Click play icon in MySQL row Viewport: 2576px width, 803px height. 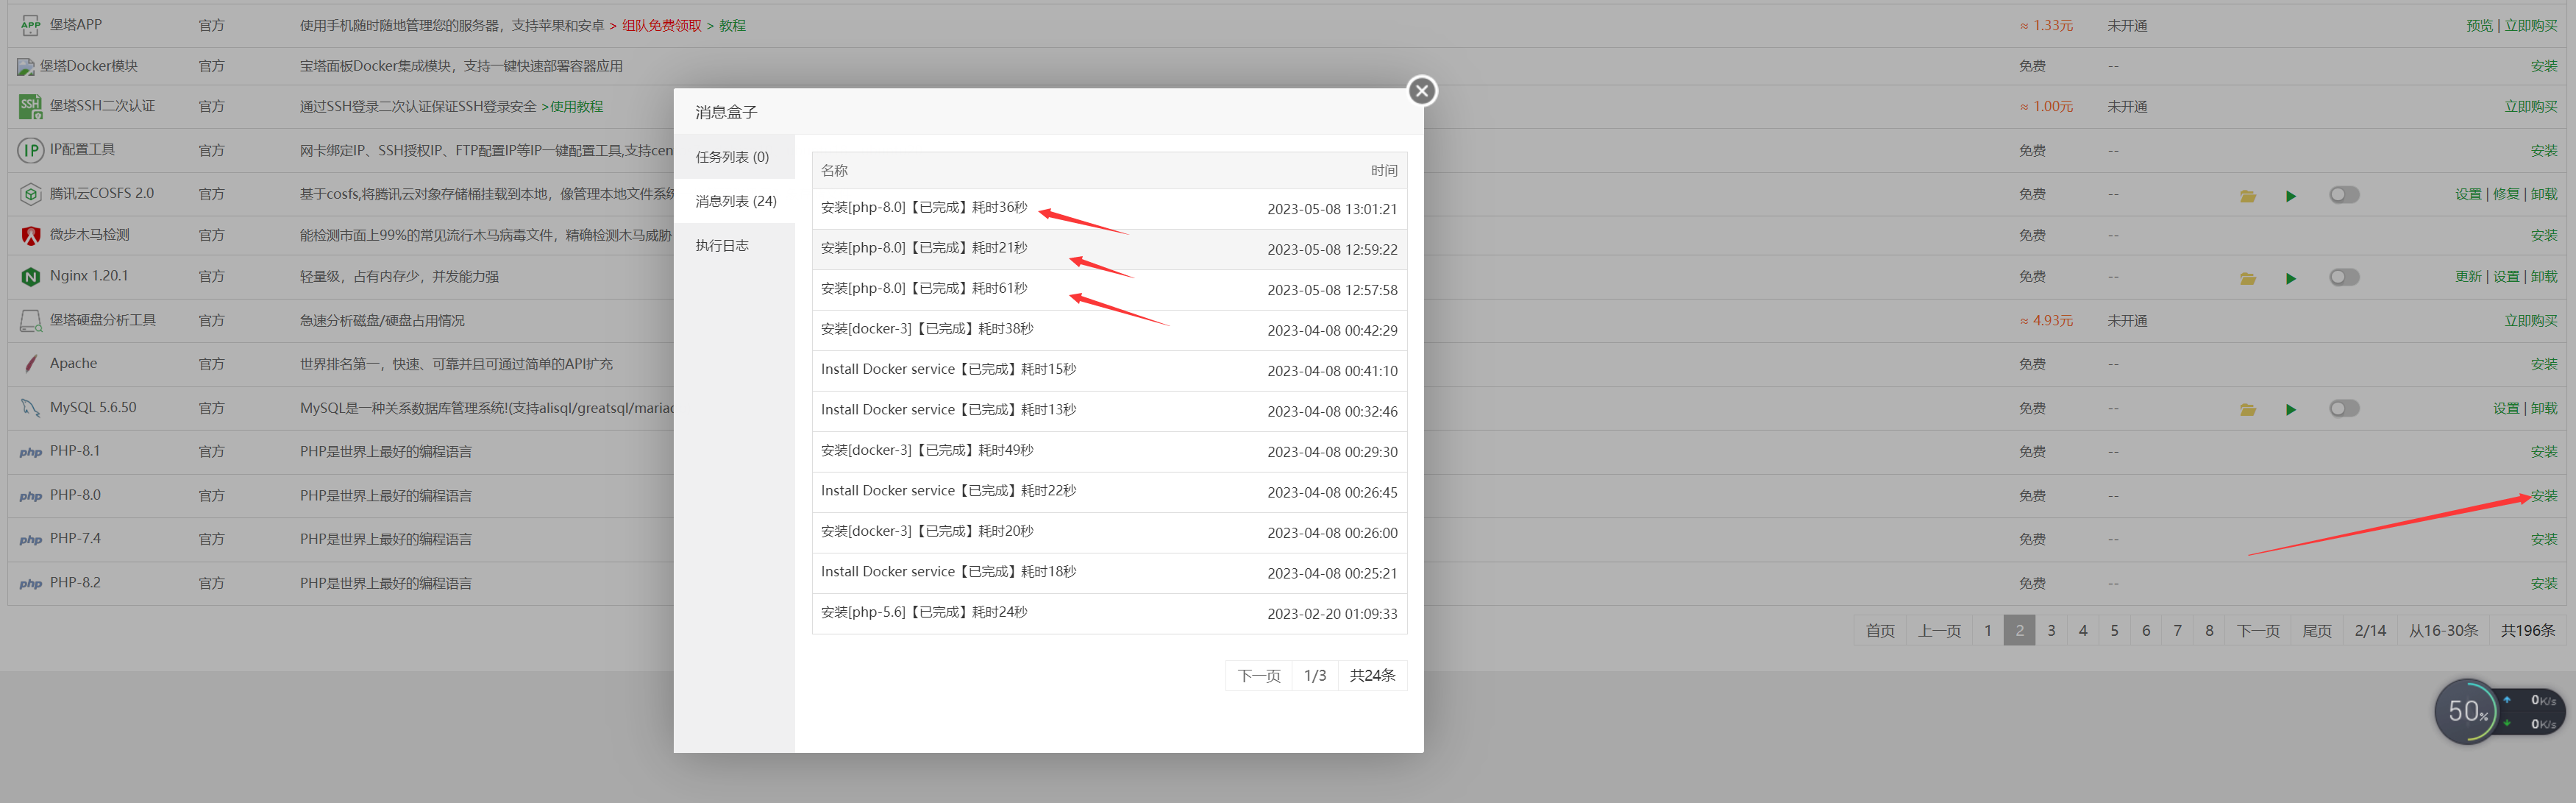[x=2290, y=409]
